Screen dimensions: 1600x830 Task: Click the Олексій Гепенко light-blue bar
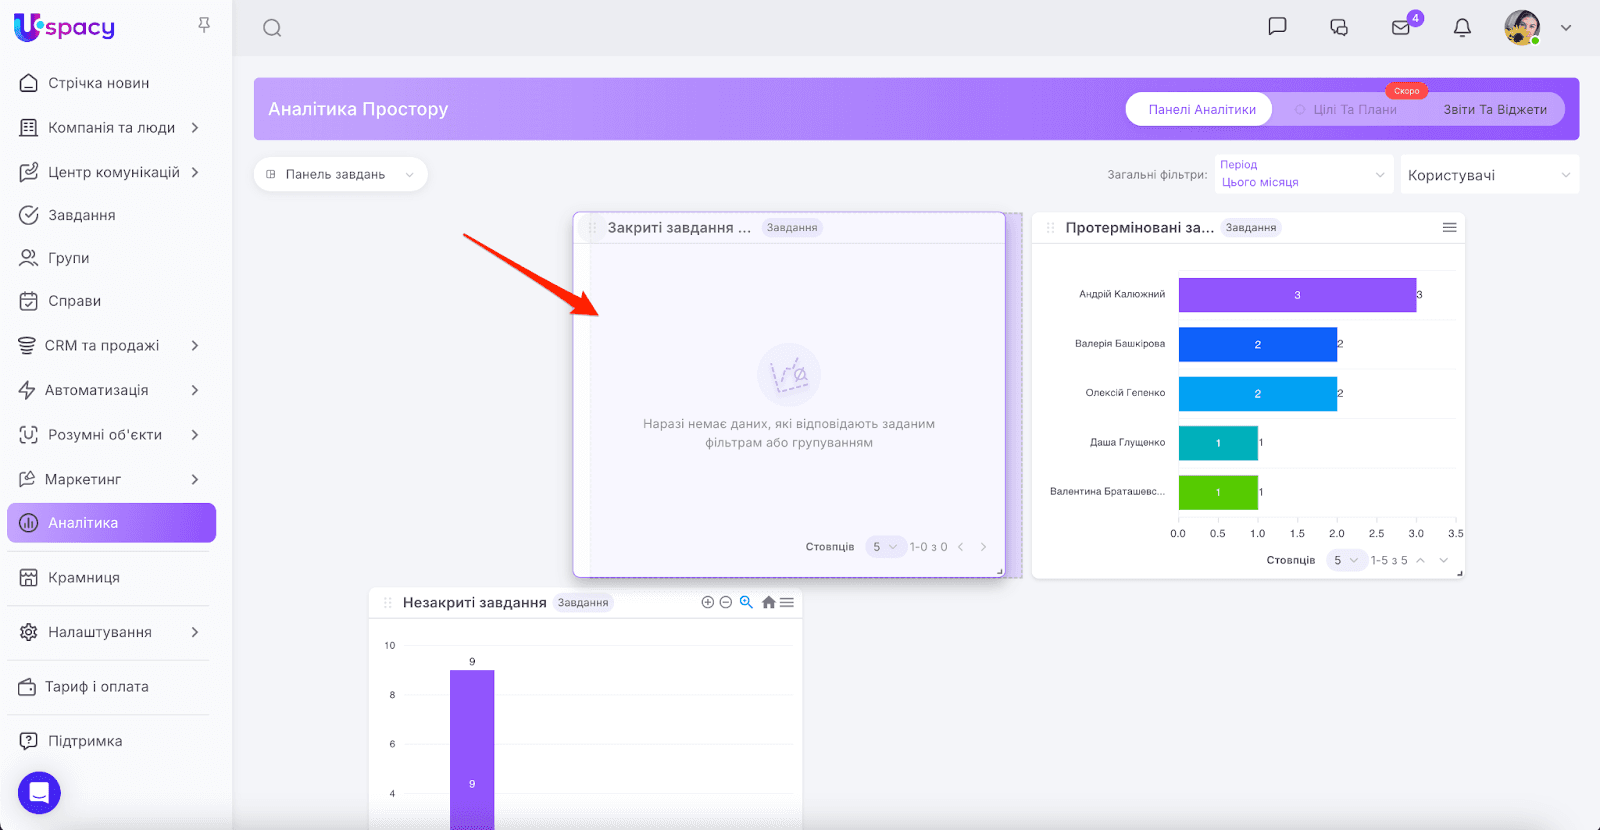coord(1258,394)
